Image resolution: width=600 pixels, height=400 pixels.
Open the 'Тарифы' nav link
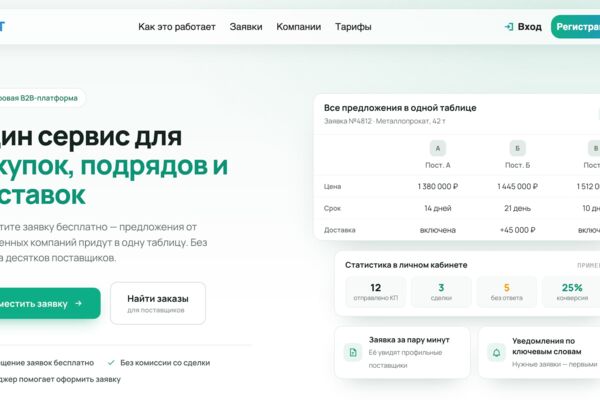(x=353, y=27)
